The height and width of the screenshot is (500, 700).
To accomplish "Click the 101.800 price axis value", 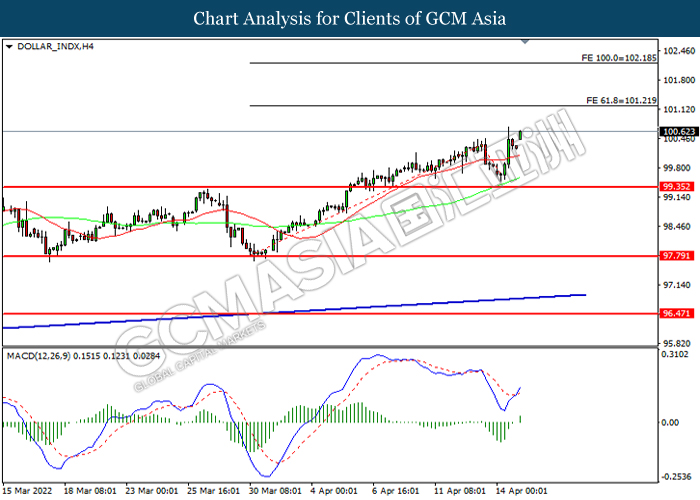I will coord(679,80).
